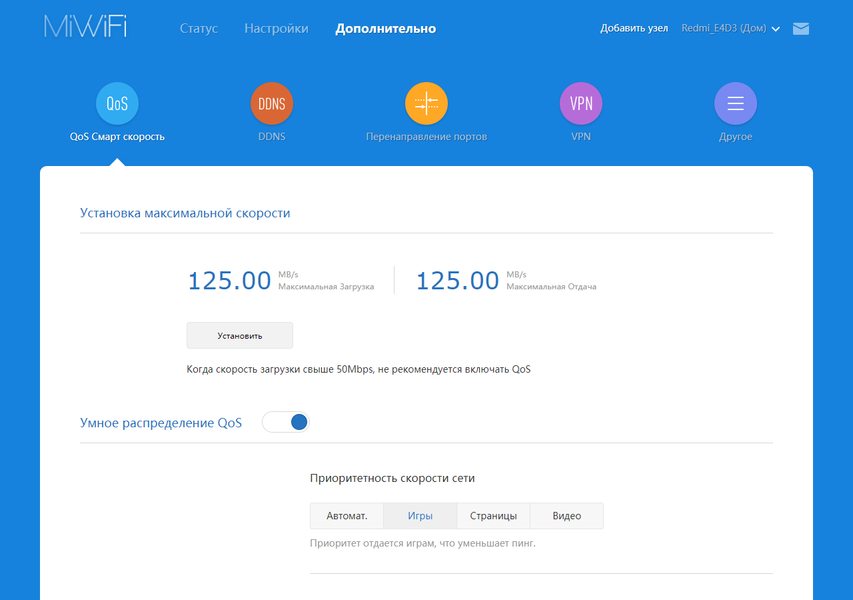
Task: Toggle the Умное распределение QoS switch
Action: [286, 422]
